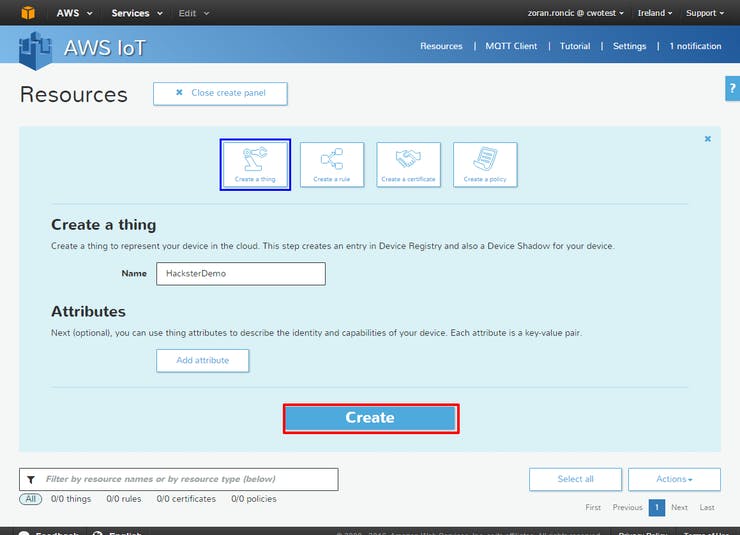Click the AWS orange cube logo

[28, 13]
